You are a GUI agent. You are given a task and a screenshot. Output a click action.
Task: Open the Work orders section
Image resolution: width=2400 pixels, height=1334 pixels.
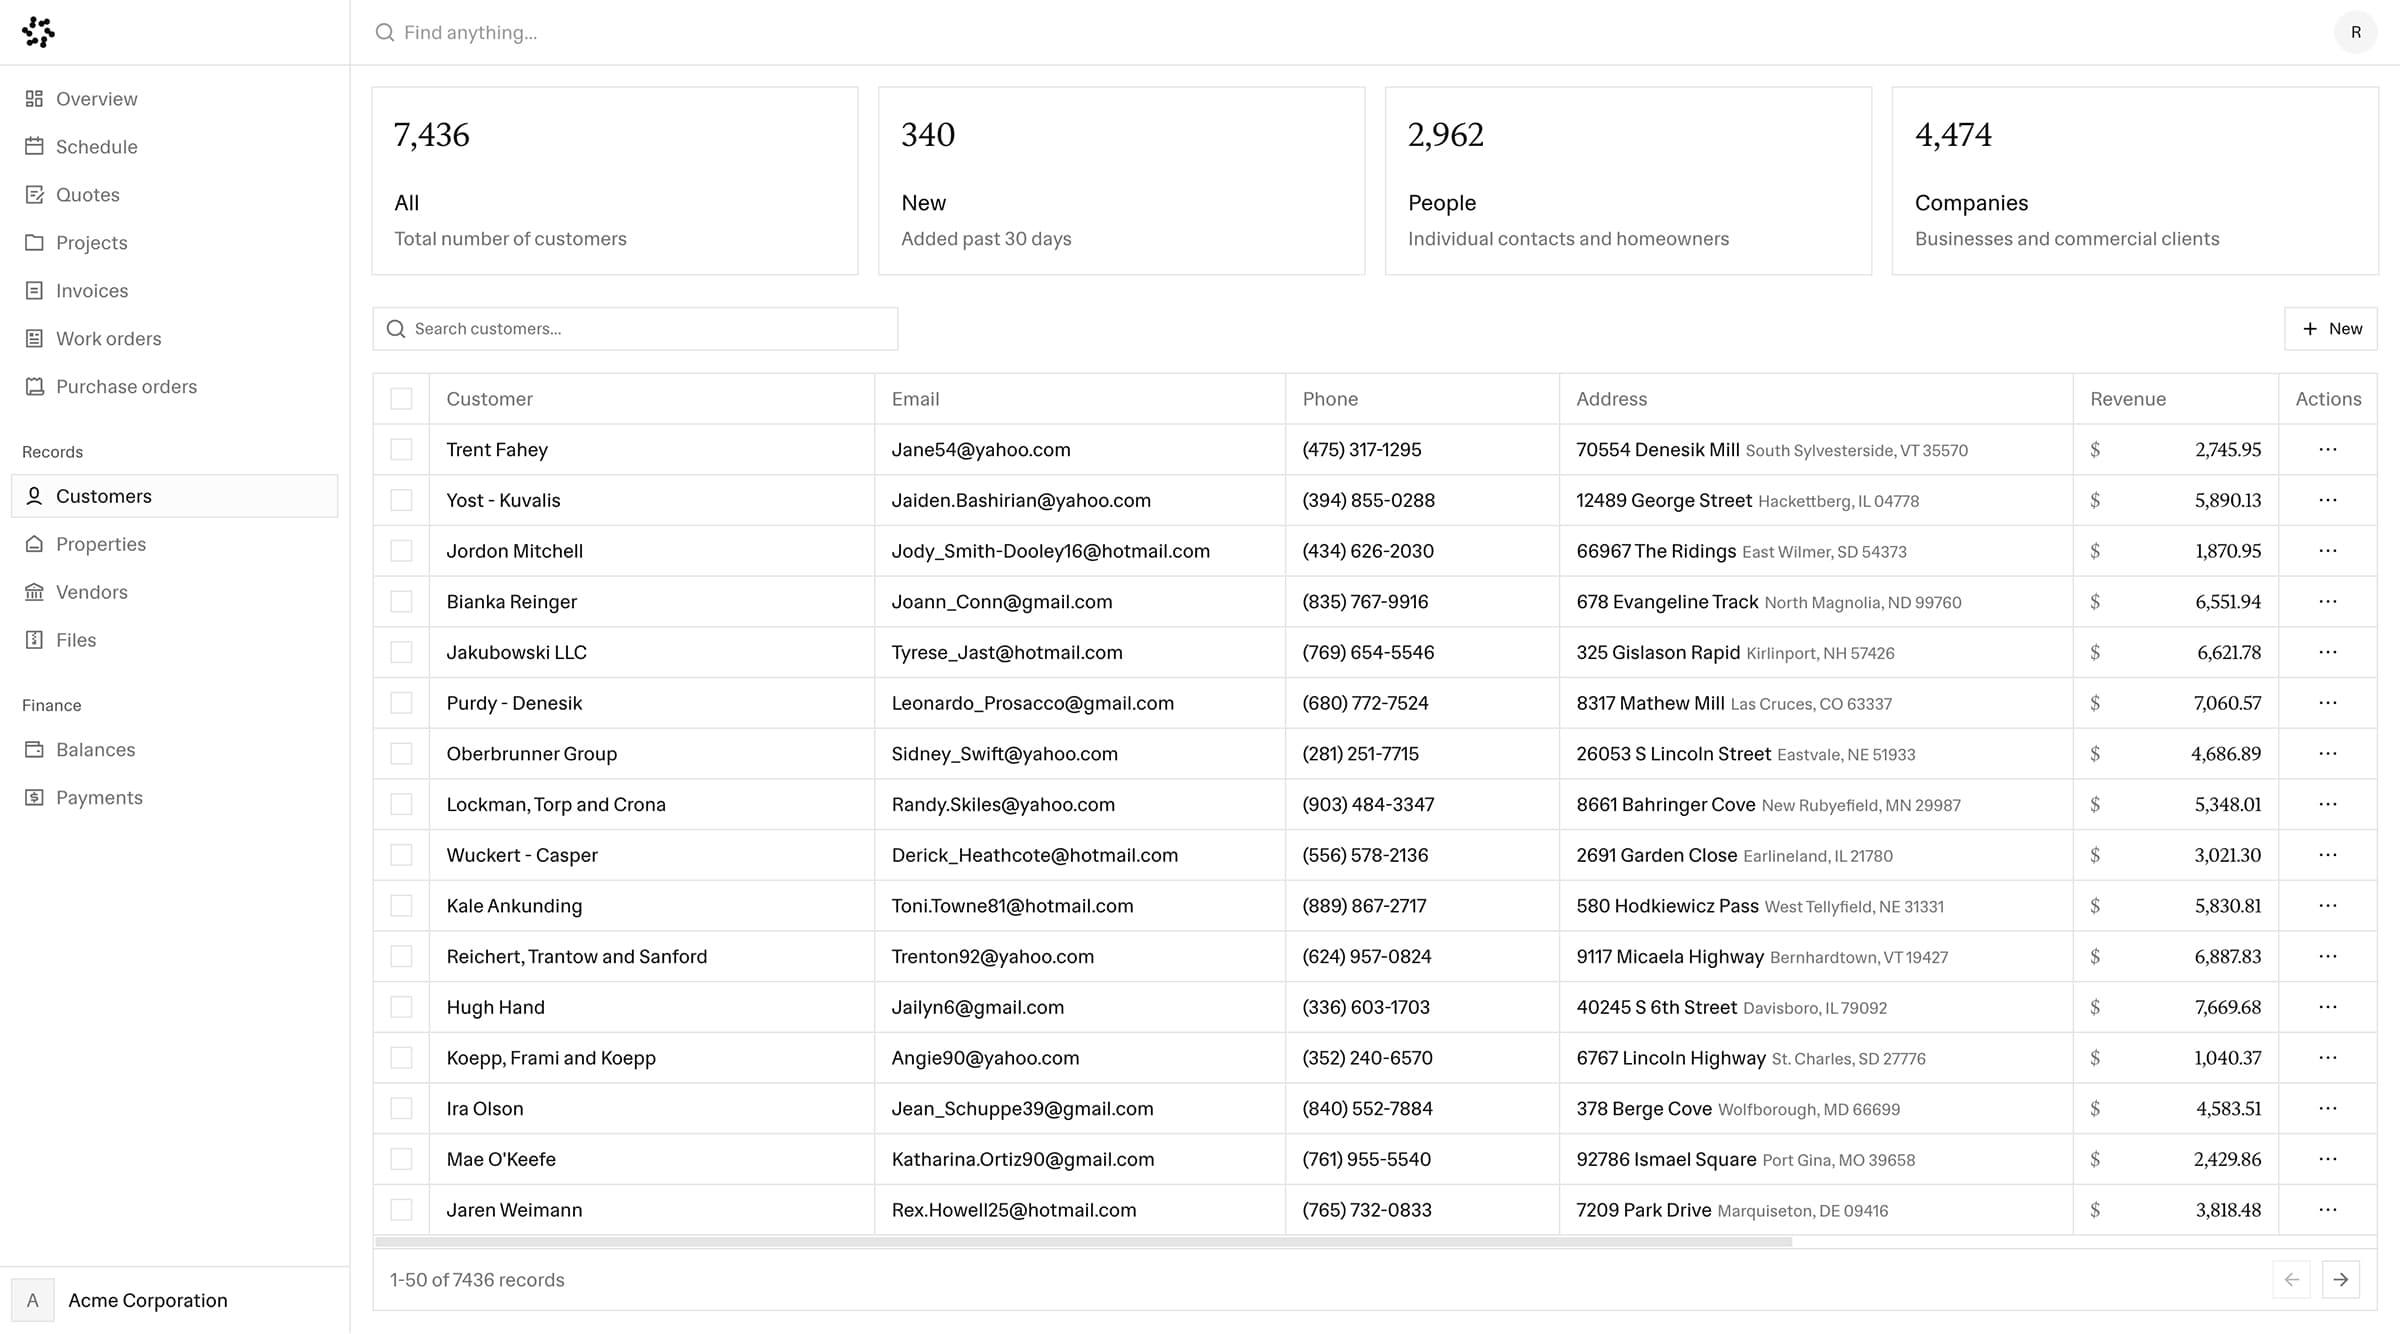35,338
